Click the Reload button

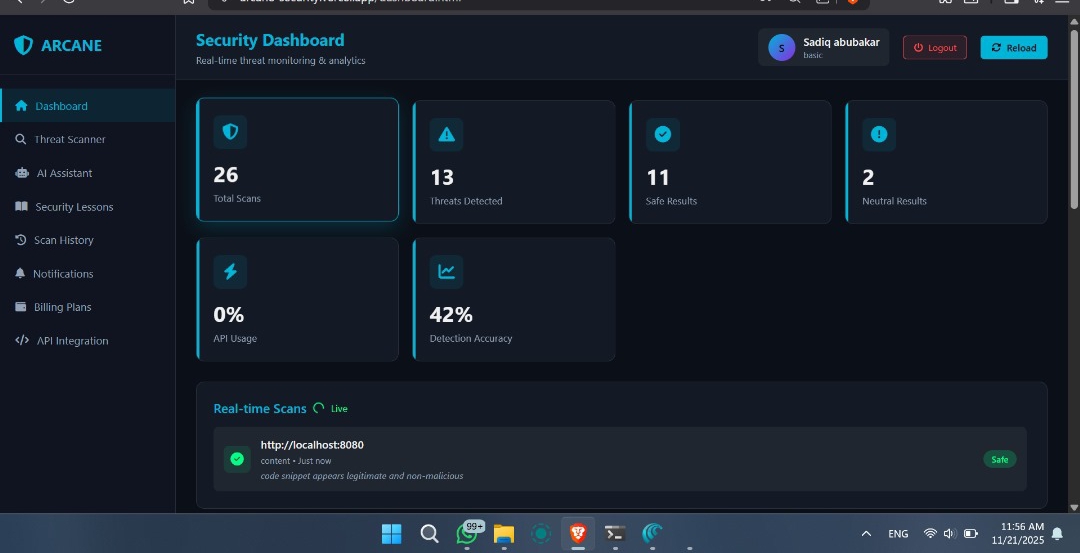1014,48
